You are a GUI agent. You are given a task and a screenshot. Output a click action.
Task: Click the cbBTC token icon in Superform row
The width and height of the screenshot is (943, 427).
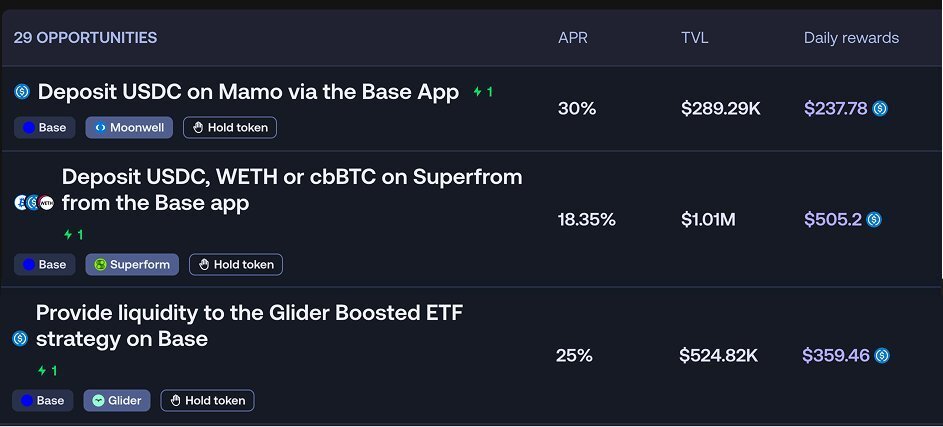pyautogui.click(x=20, y=203)
